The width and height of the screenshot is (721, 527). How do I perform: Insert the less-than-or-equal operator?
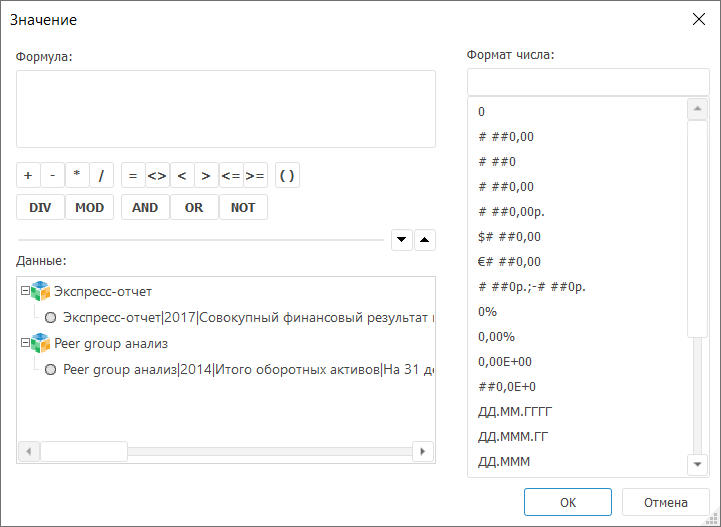[231, 176]
